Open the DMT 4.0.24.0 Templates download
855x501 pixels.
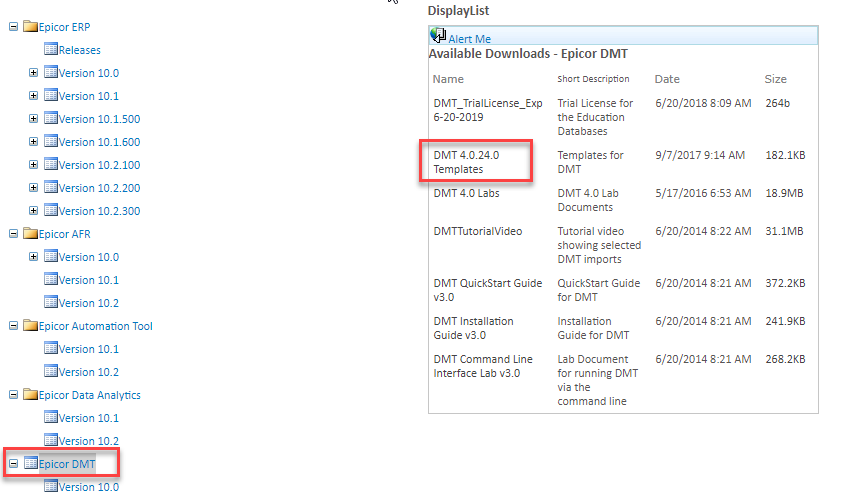coord(466,162)
